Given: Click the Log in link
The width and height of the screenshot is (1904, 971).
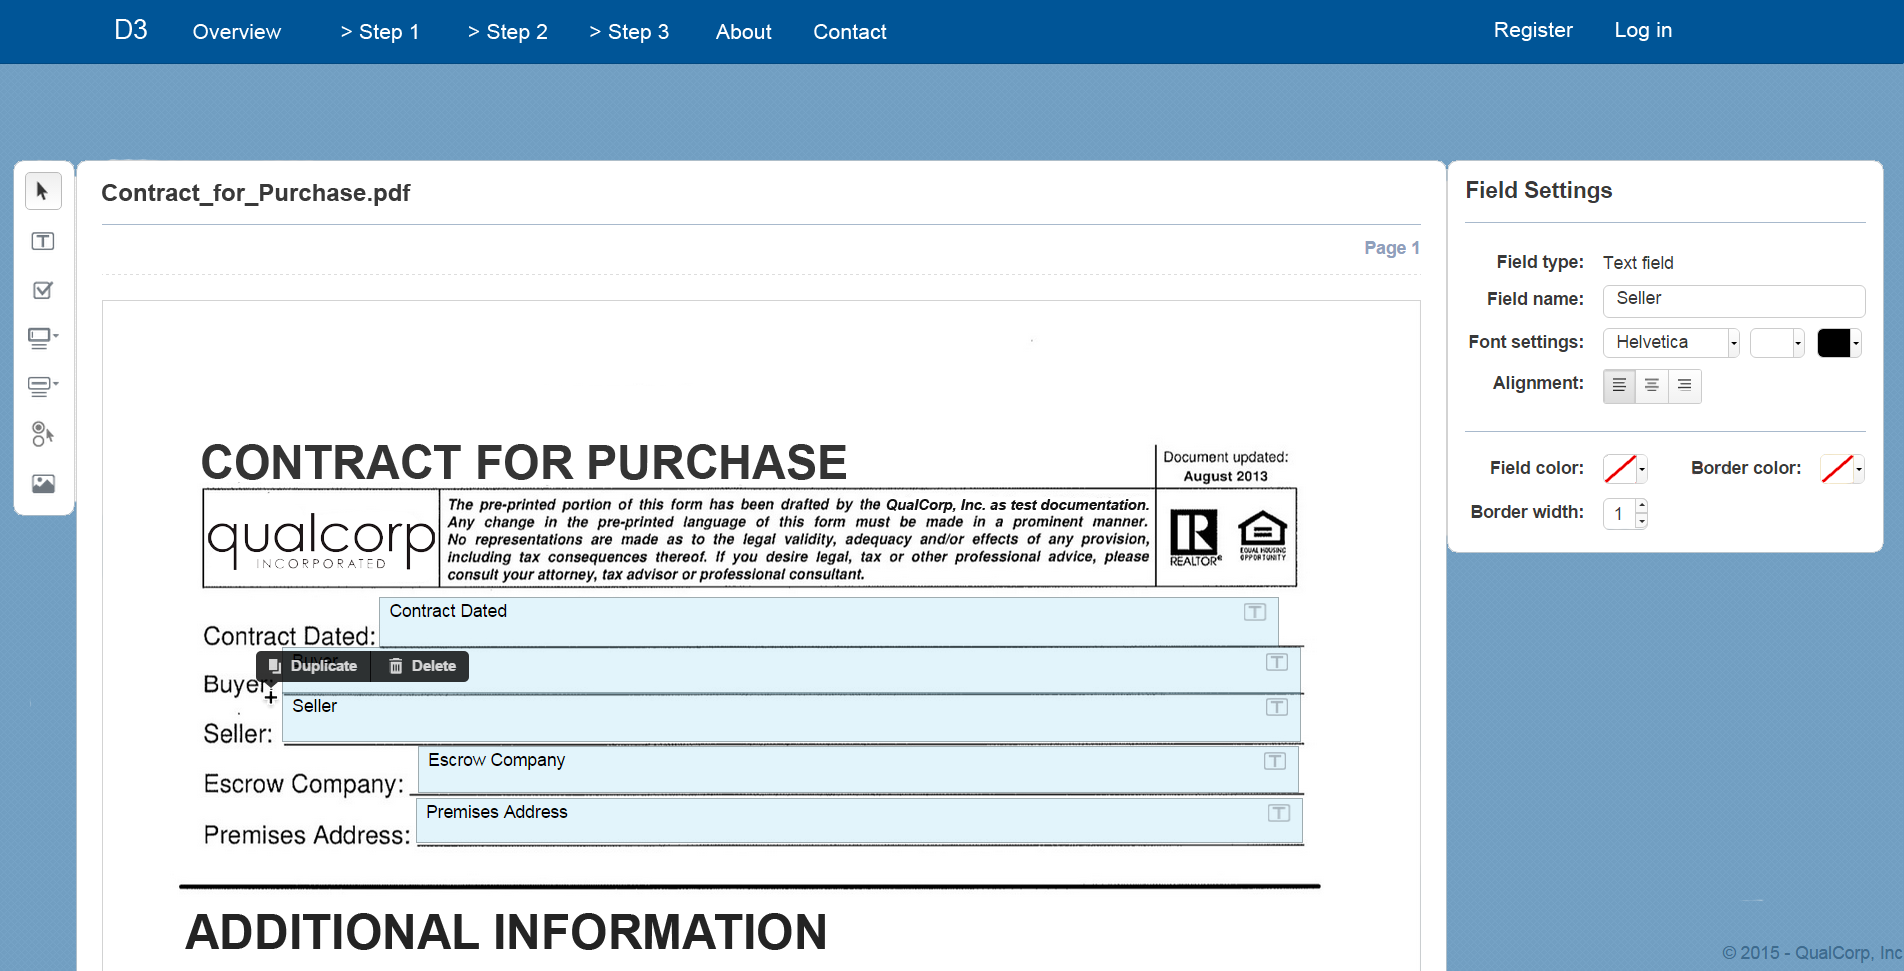Looking at the screenshot, I should [1643, 30].
